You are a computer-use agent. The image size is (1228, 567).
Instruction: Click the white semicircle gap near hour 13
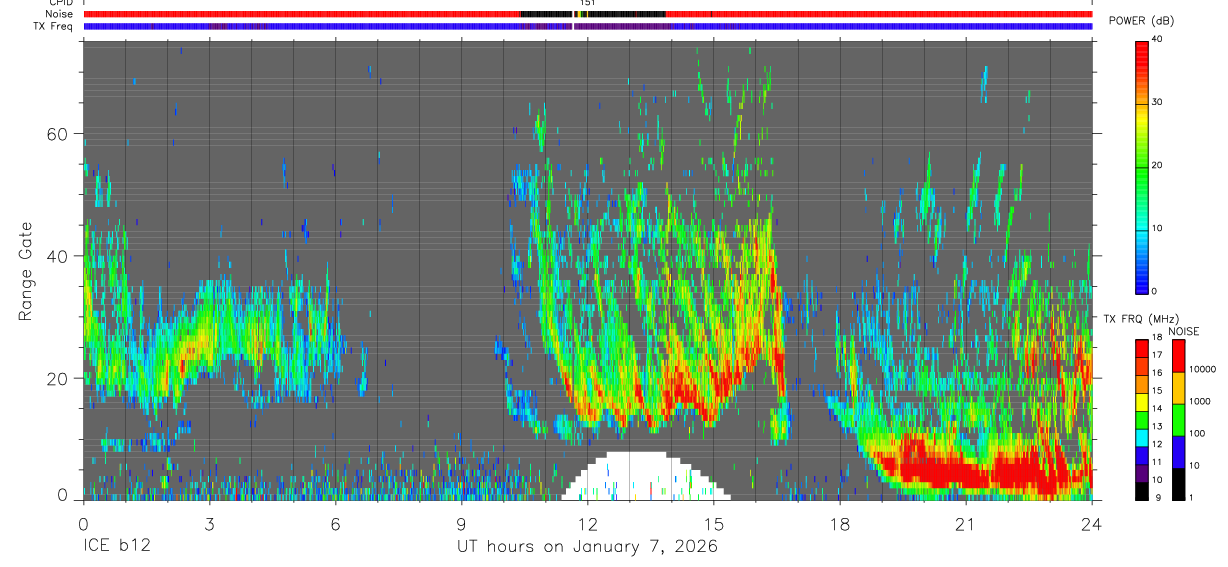(x=646, y=476)
